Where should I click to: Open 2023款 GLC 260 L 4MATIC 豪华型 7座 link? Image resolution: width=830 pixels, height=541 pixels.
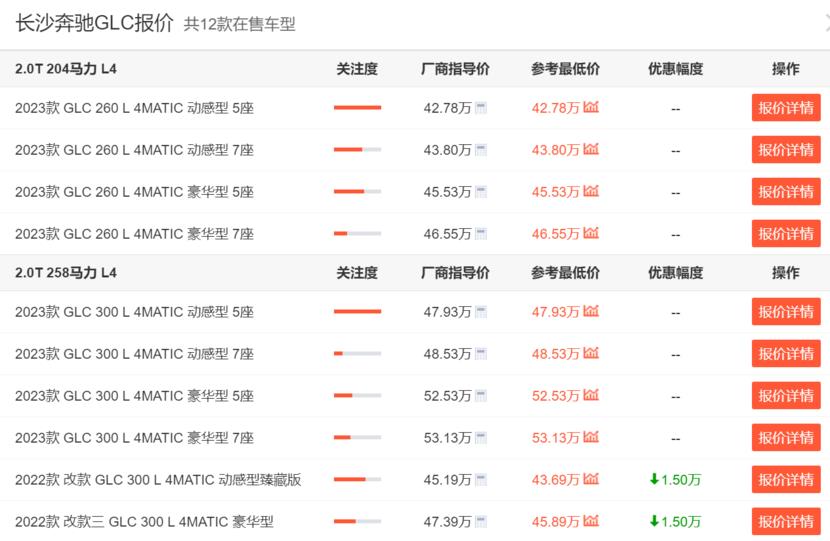pos(134,233)
